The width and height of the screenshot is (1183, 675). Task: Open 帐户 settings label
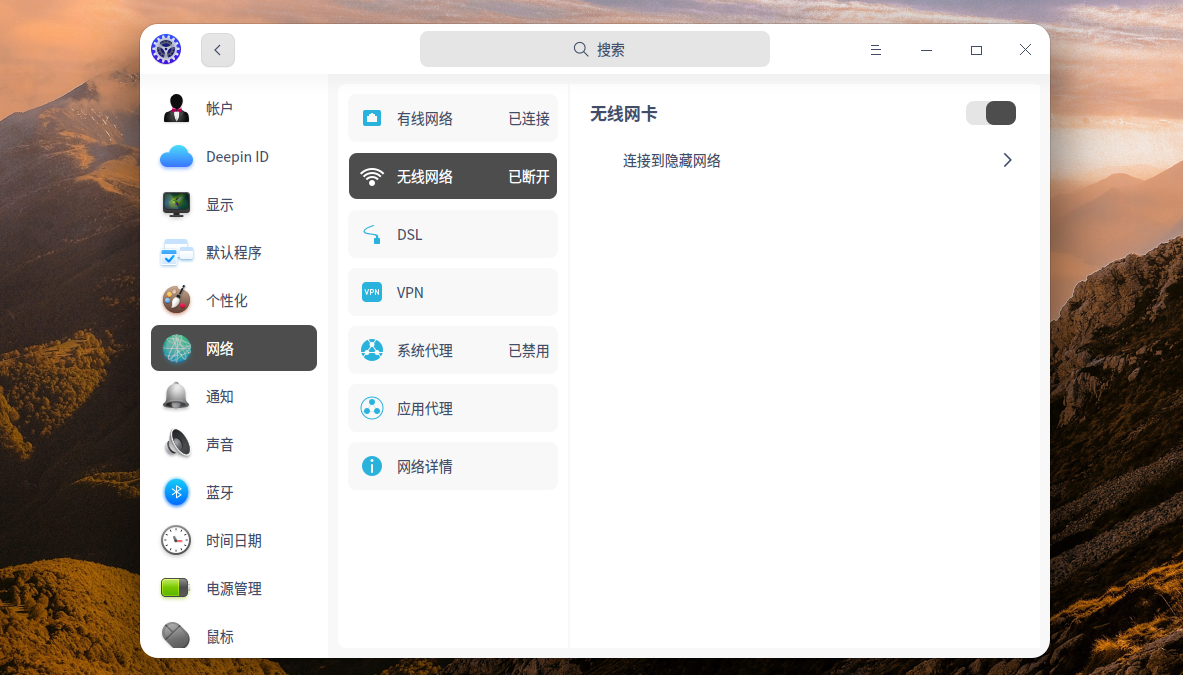tap(220, 109)
